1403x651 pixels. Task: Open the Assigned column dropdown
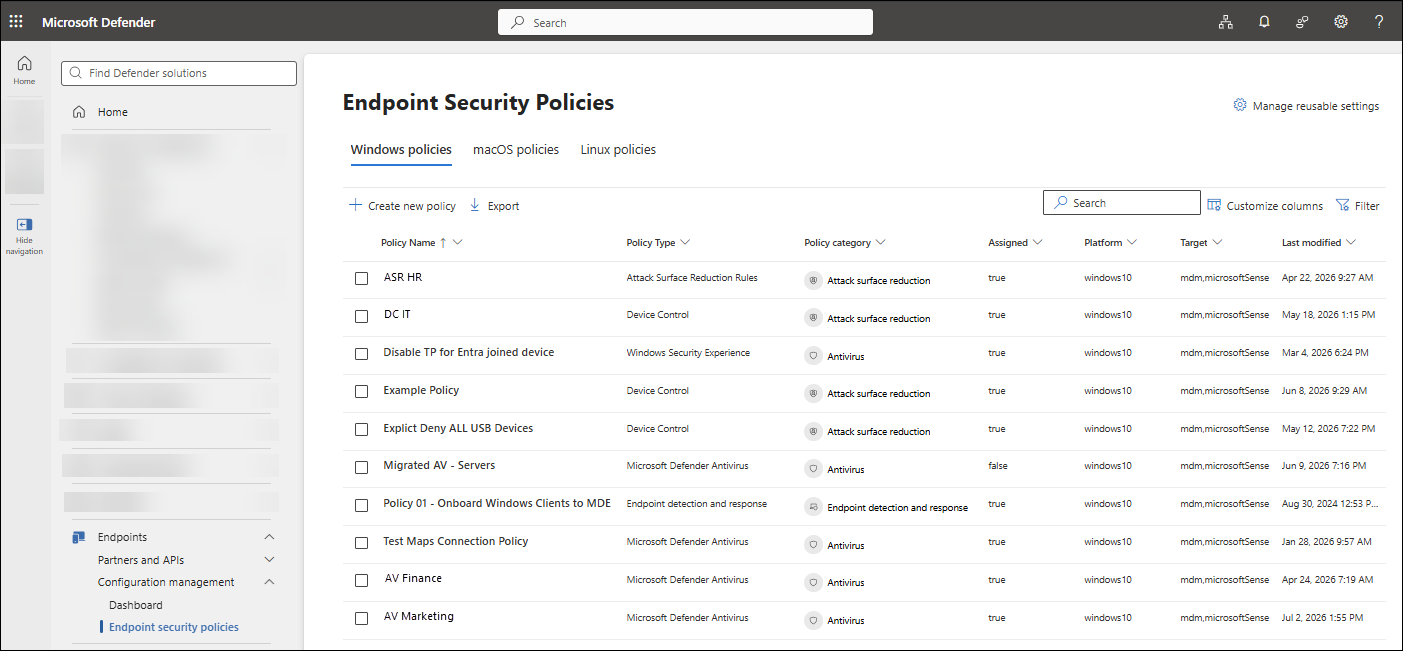[x=1038, y=243]
